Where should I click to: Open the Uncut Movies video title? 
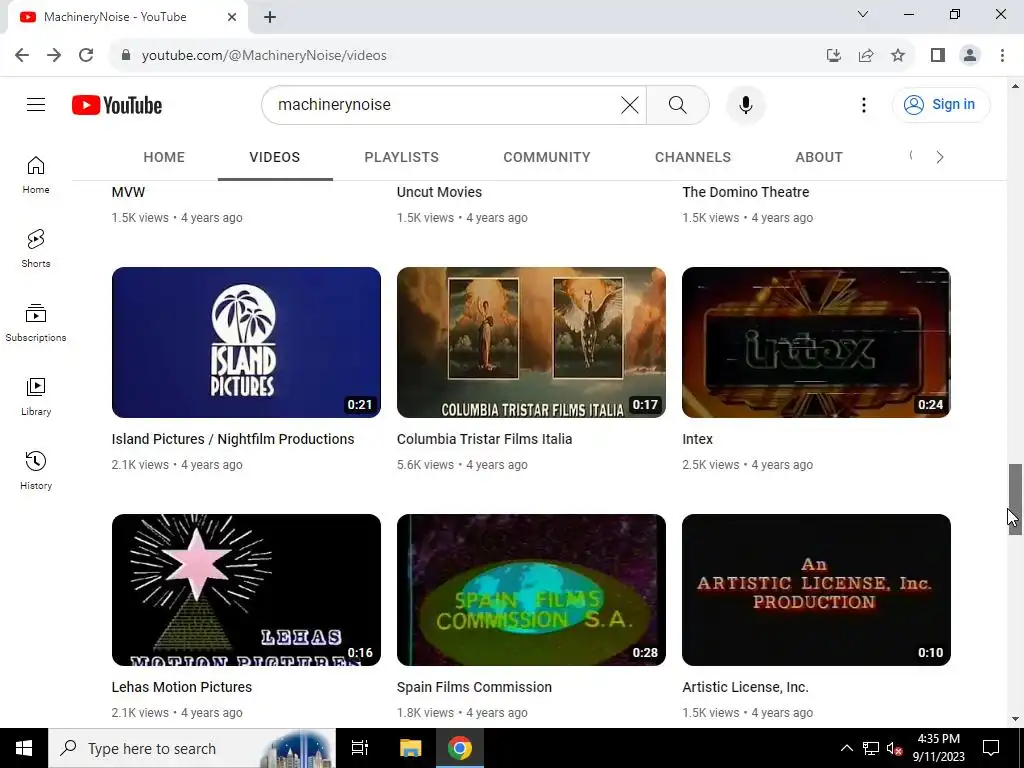tap(439, 192)
